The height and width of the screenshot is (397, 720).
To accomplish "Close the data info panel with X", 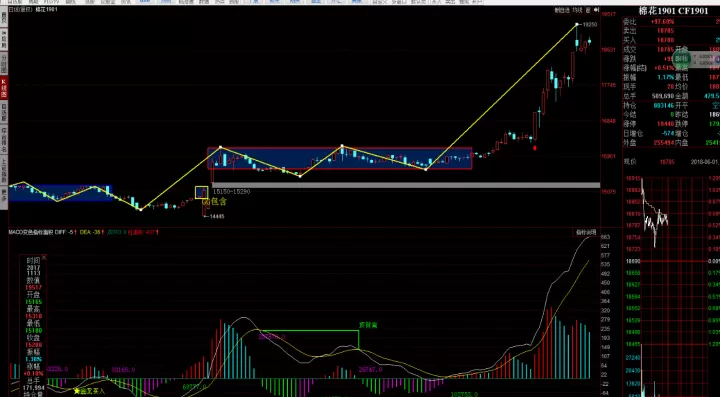I will (44, 257).
